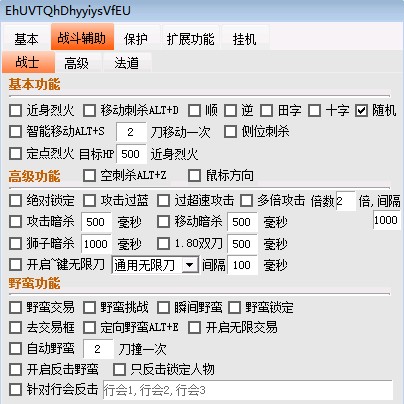Viewport: 404px width, 404px height.
Task: Tick the 野蛮交易 checkbox
Action: click(x=15, y=307)
